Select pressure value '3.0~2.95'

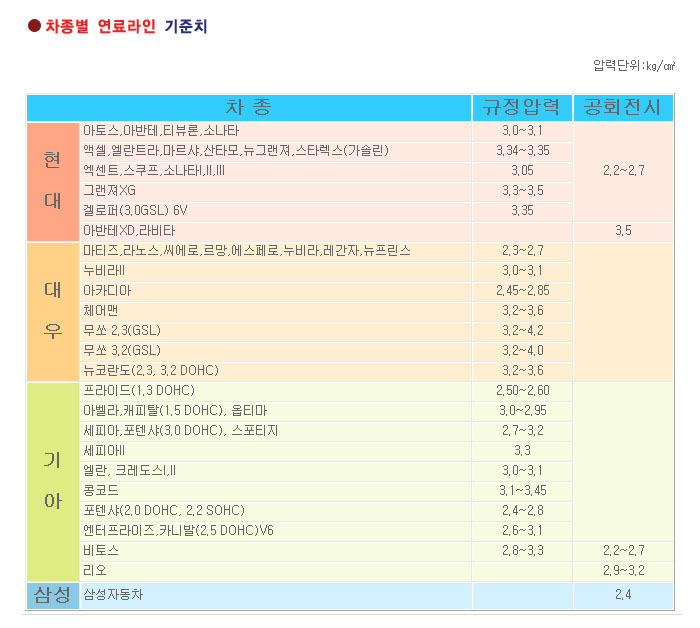pos(522,411)
